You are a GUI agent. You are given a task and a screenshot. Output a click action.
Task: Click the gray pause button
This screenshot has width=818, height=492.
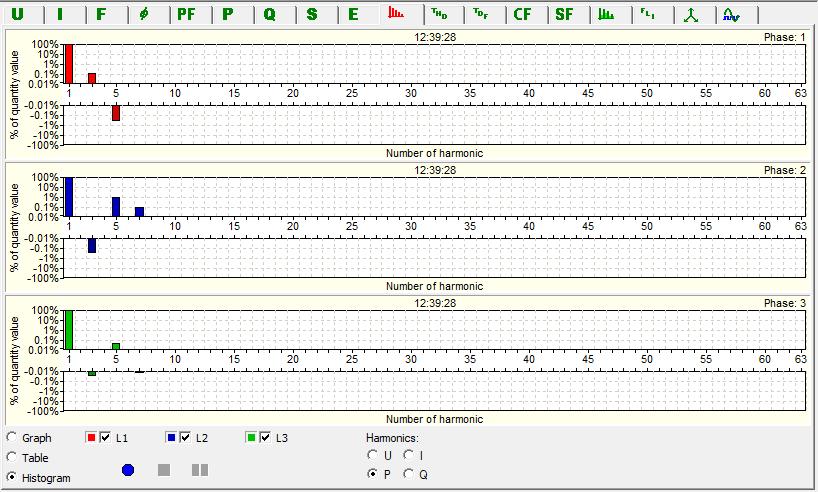pyautogui.click(x=200, y=470)
